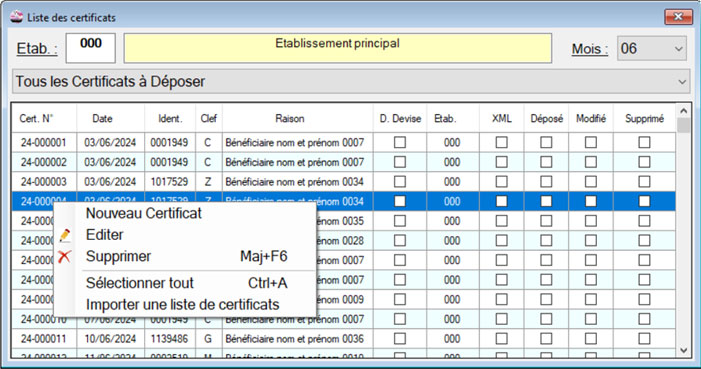701x369 pixels.
Task: Check Supprimé box for certificate 24-000011
Action: [644, 339]
